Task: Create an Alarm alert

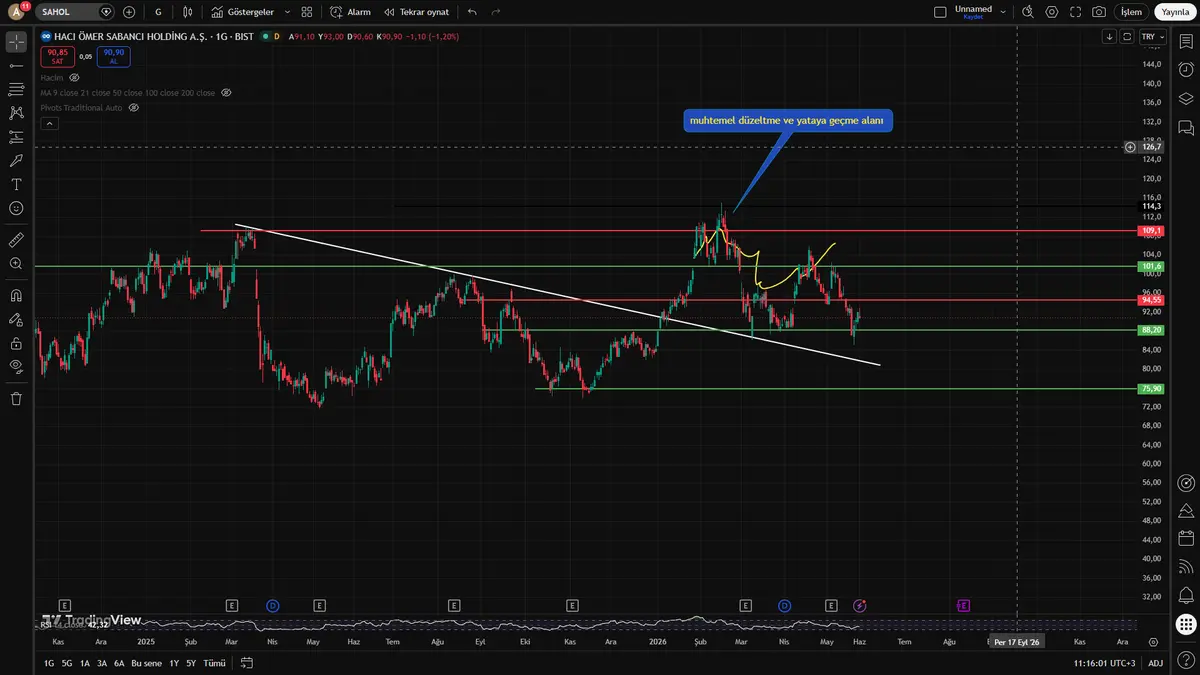Action: pos(351,12)
